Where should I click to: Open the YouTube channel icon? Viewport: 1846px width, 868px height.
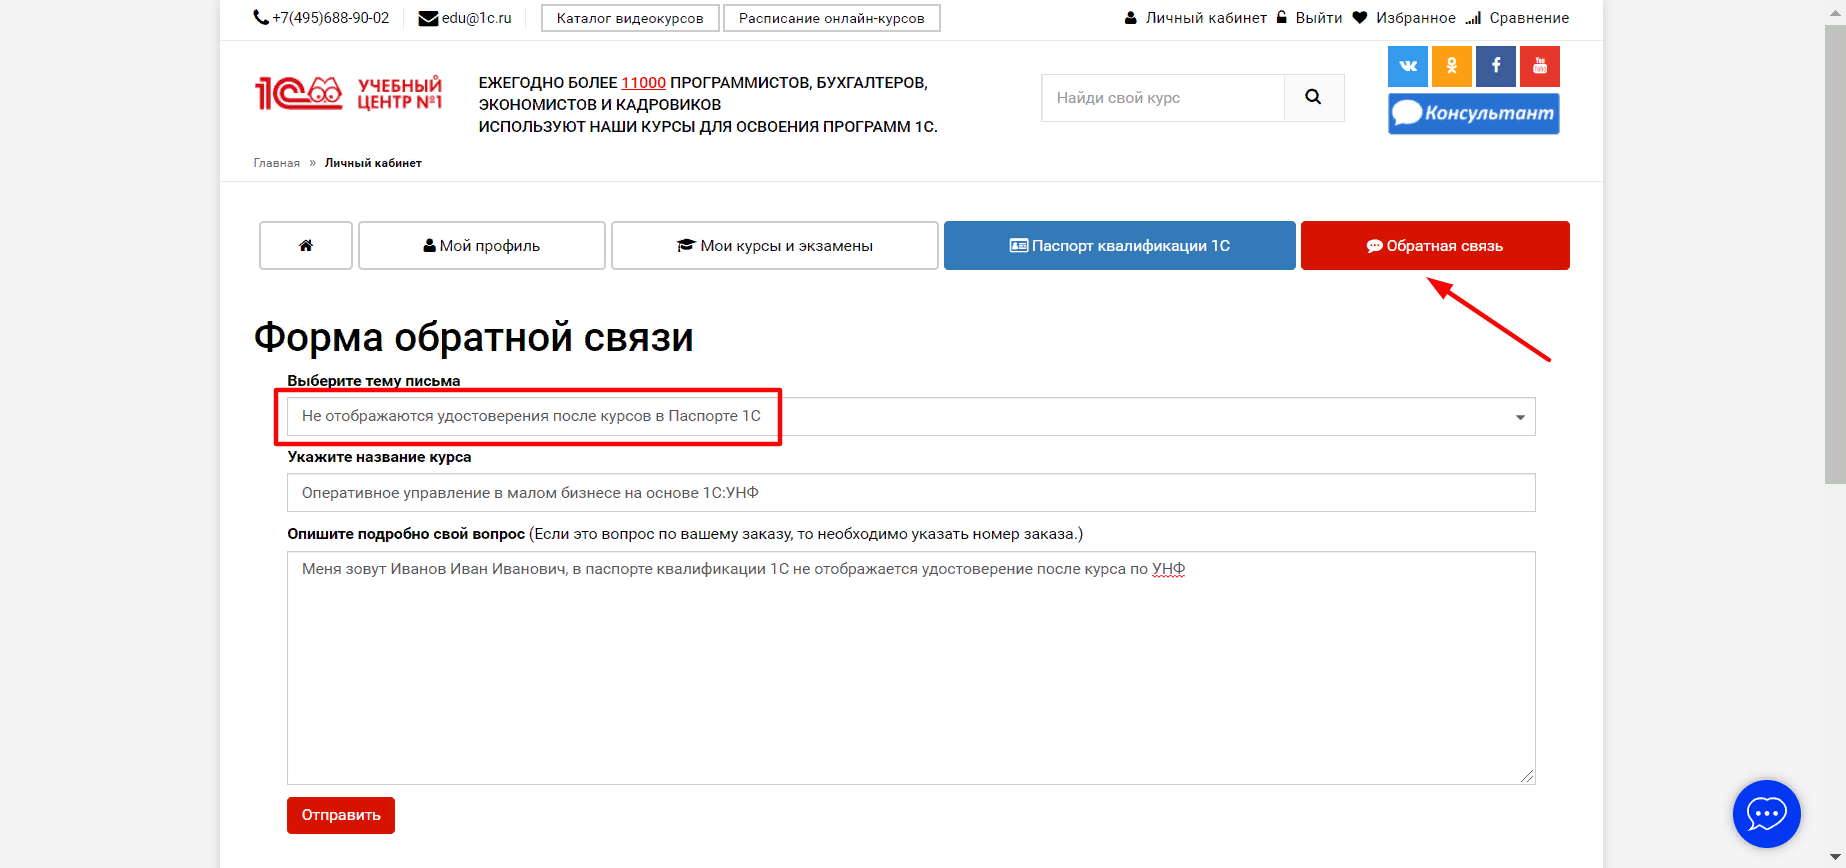1540,67
